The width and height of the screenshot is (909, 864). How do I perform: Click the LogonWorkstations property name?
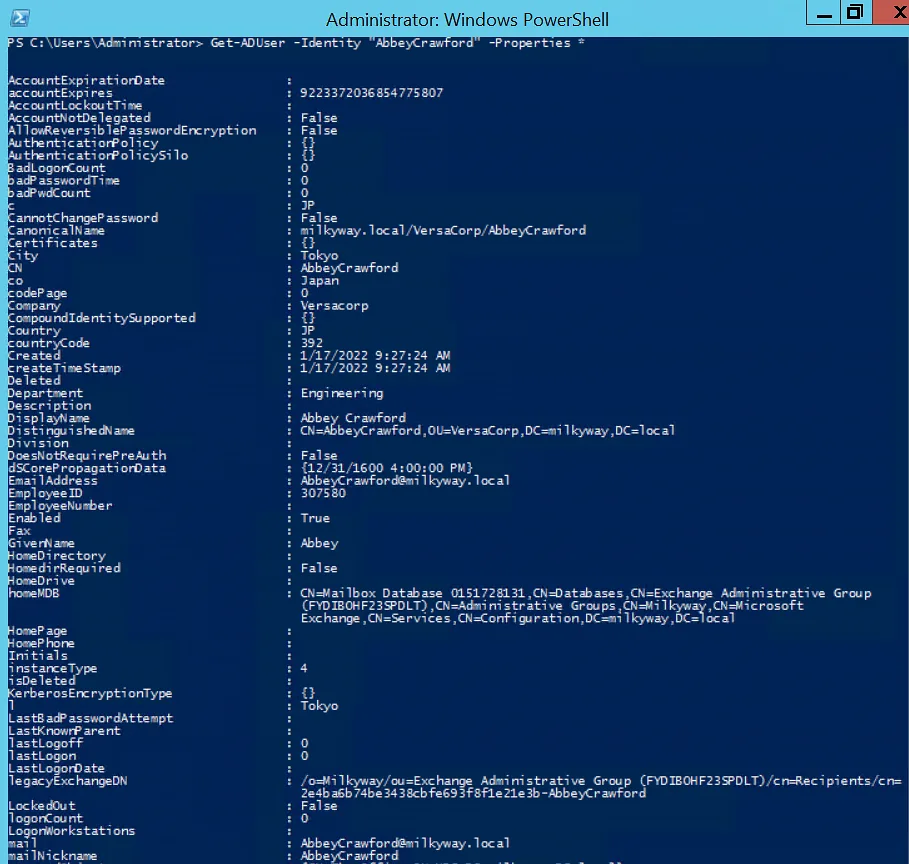click(72, 831)
